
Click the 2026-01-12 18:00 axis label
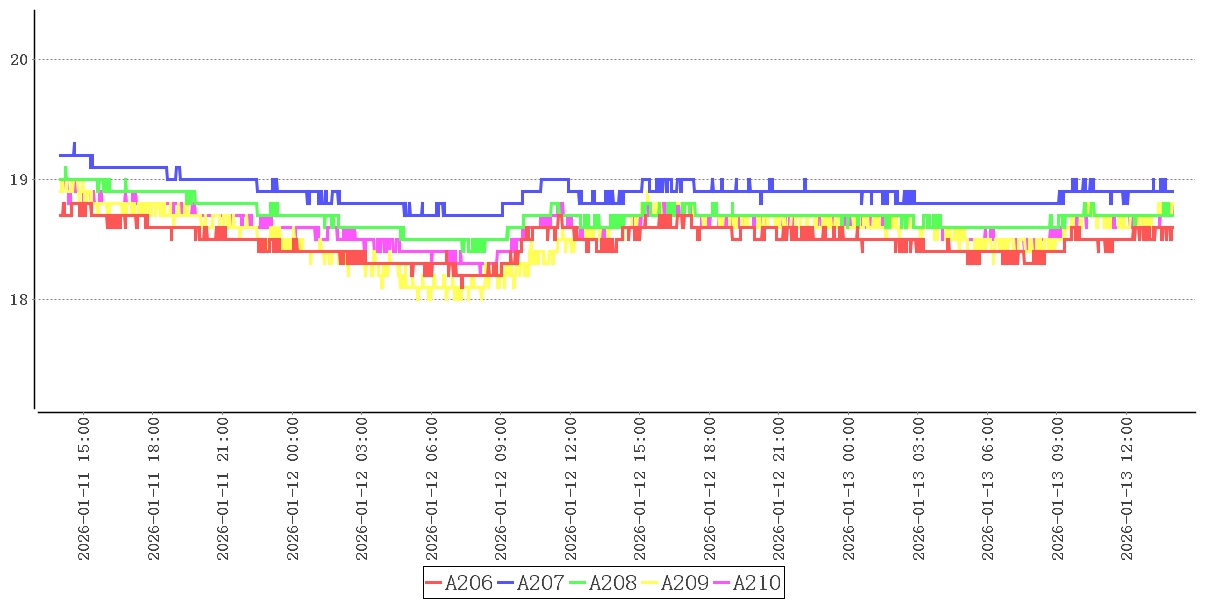click(x=711, y=489)
